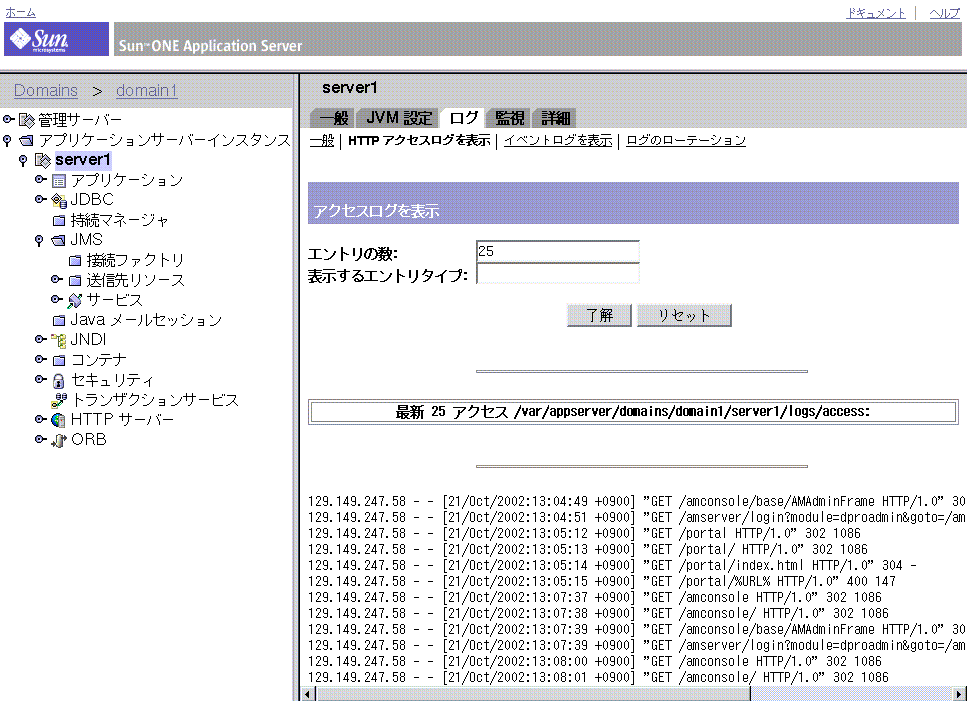Image resolution: width=967 pixels, height=701 pixels.
Task: Open the ログのローテーション link
Action: [x=686, y=141]
